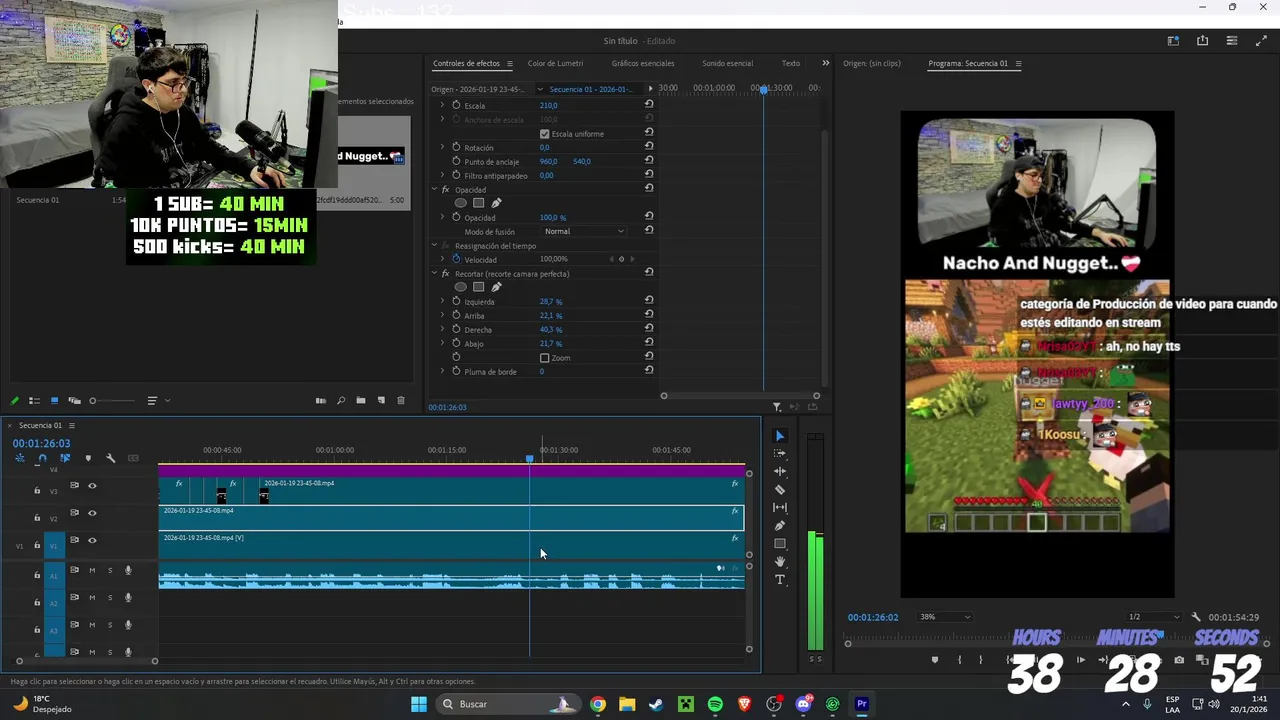Image resolution: width=1280 pixels, height=720 pixels.
Task: Open playback resolution 1/2 dropdown
Action: 1155,617
